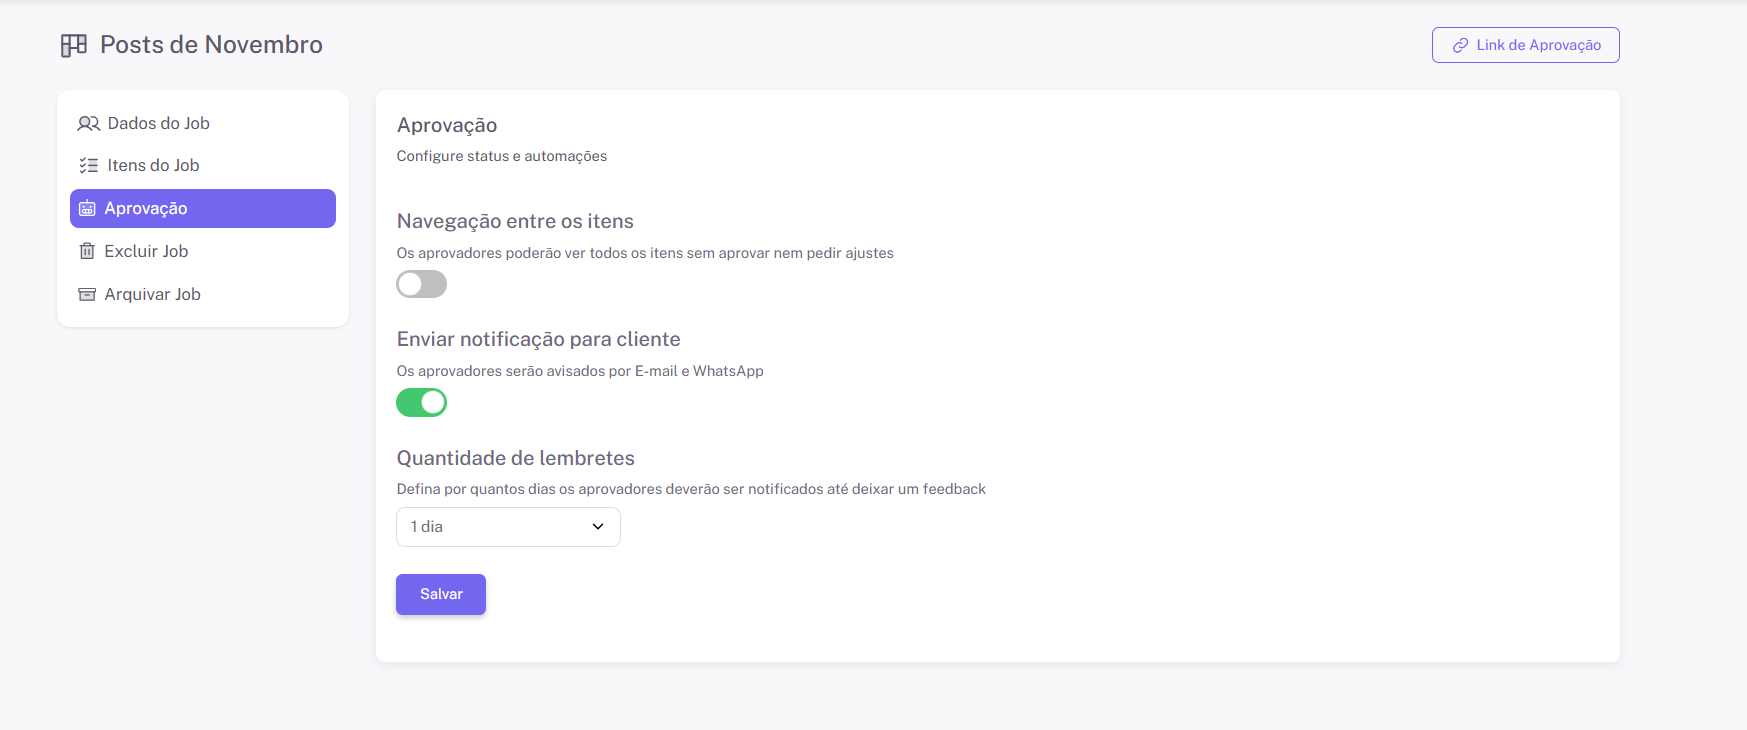Image resolution: width=1747 pixels, height=730 pixels.
Task: Click the archive box icon for Arquivar Job
Action: point(87,295)
